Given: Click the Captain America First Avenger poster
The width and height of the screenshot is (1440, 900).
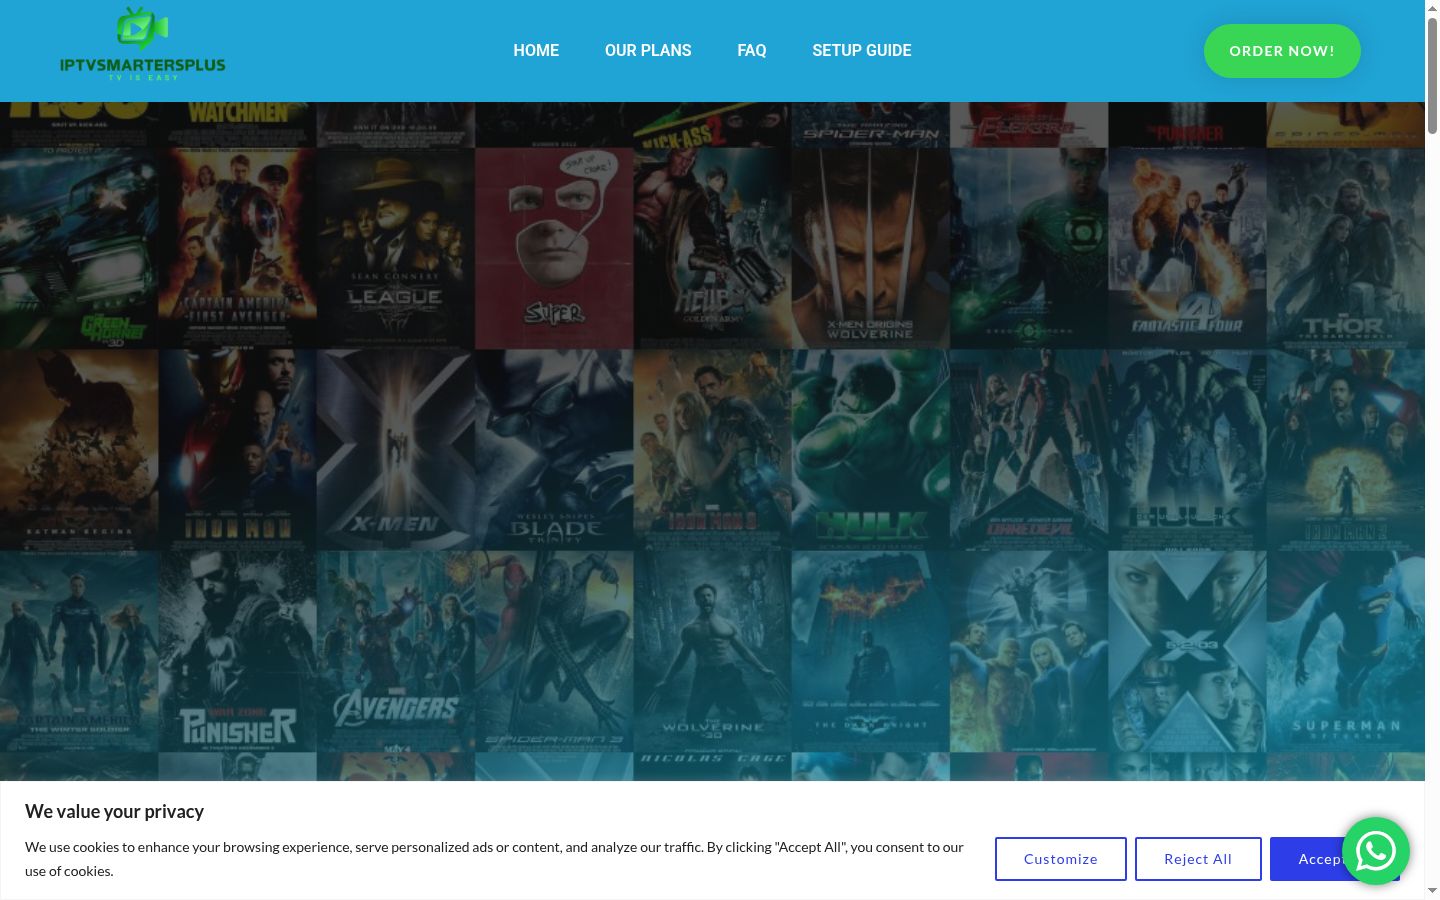Looking at the screenshot, I should click(x=237, y=248).
